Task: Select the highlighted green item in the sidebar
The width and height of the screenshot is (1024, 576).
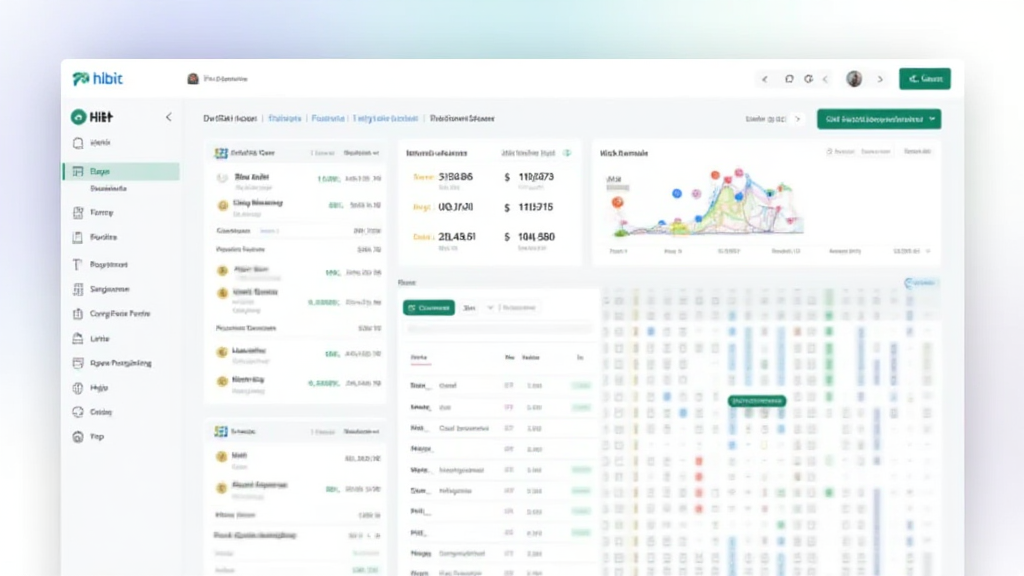Action: [x=120, y=172]
